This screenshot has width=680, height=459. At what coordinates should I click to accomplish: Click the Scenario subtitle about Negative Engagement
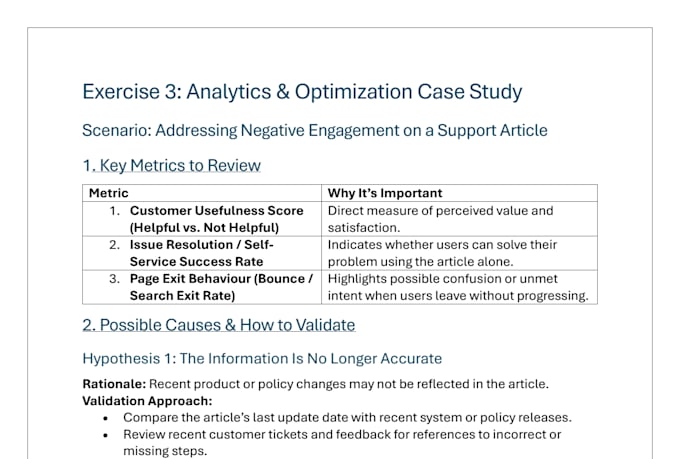pyautogui.click(x=315, y=130)
